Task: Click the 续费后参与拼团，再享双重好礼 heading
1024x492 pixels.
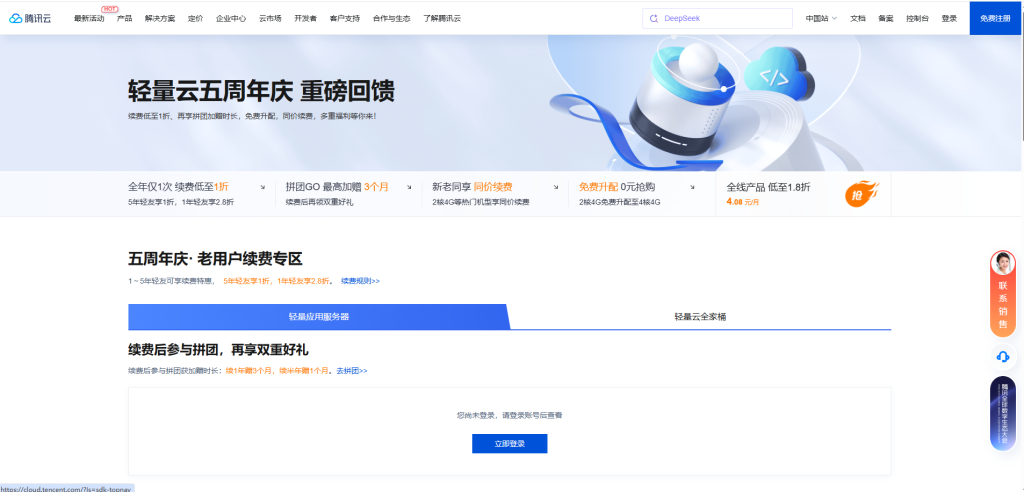Action: pos(218,350)
